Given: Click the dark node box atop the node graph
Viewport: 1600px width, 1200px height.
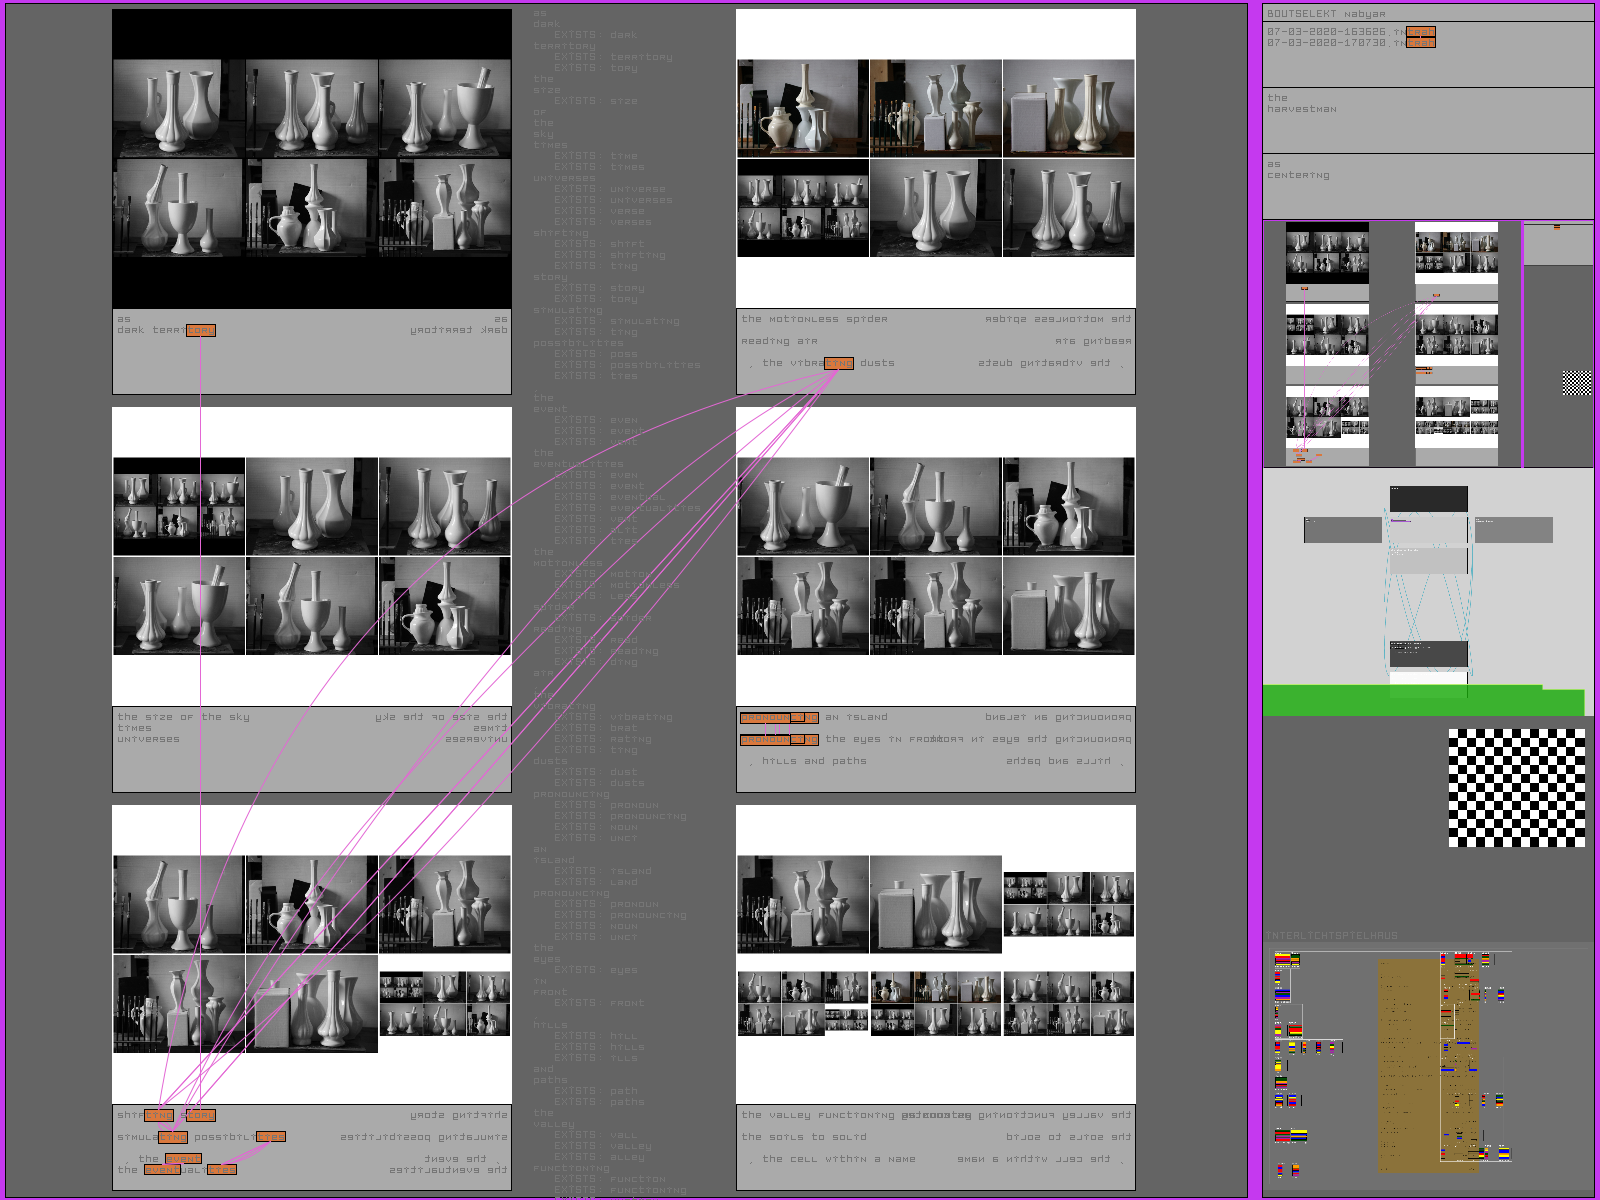Looking at the screenshot, I should [x=1428, y=499].
